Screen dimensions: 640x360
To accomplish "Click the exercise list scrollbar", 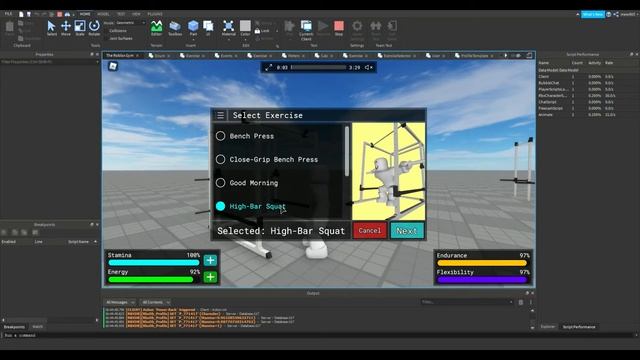I will pyautogui.click(x=347, y=151).
